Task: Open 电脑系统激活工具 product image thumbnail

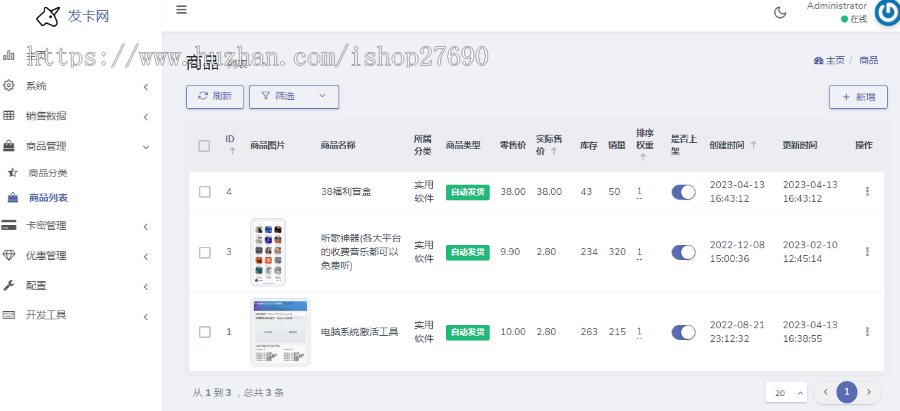Action: pos(280,332)
